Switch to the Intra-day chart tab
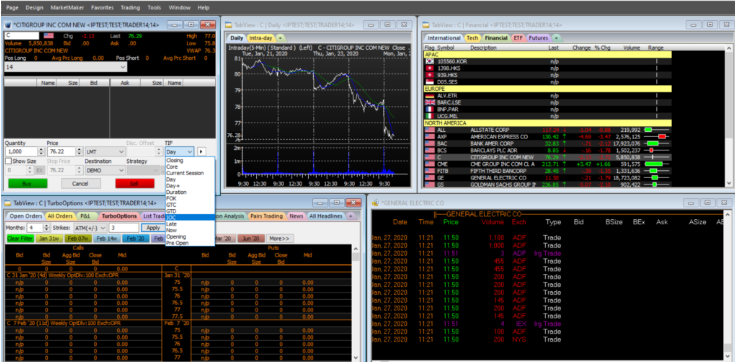The height and width of the screenshot is (362, 735). coord(260,38)
